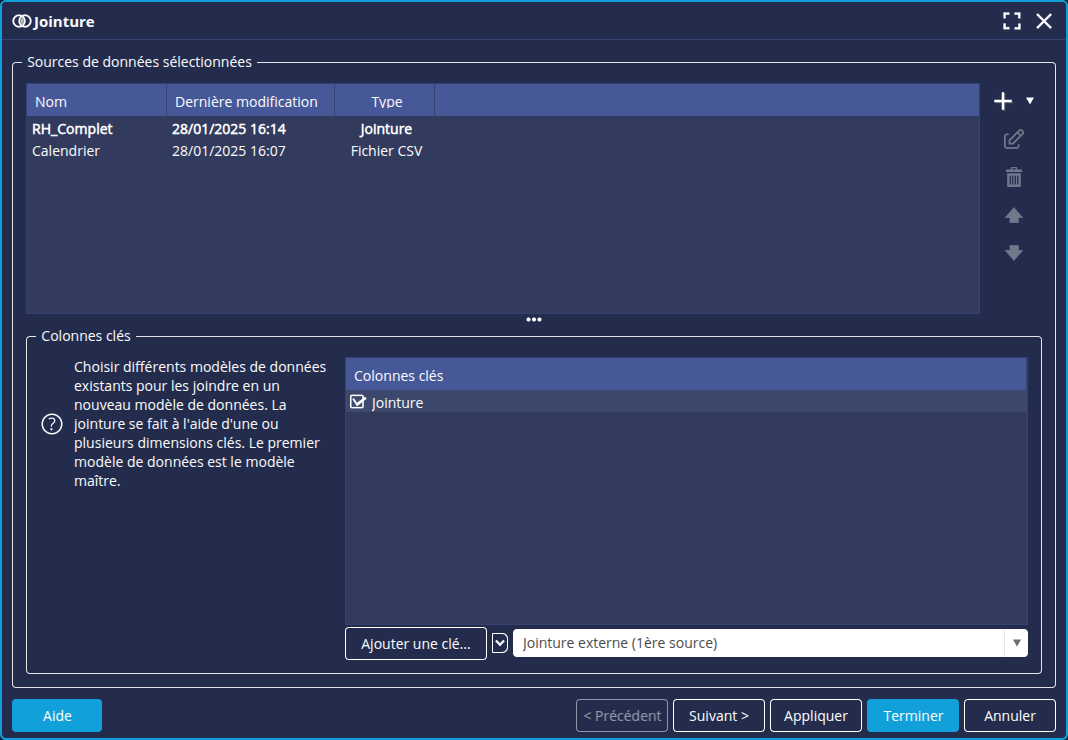Click the move down arrow icon
The height and width of the screenshot is (740, 1068).
(x=1014, y=253)
